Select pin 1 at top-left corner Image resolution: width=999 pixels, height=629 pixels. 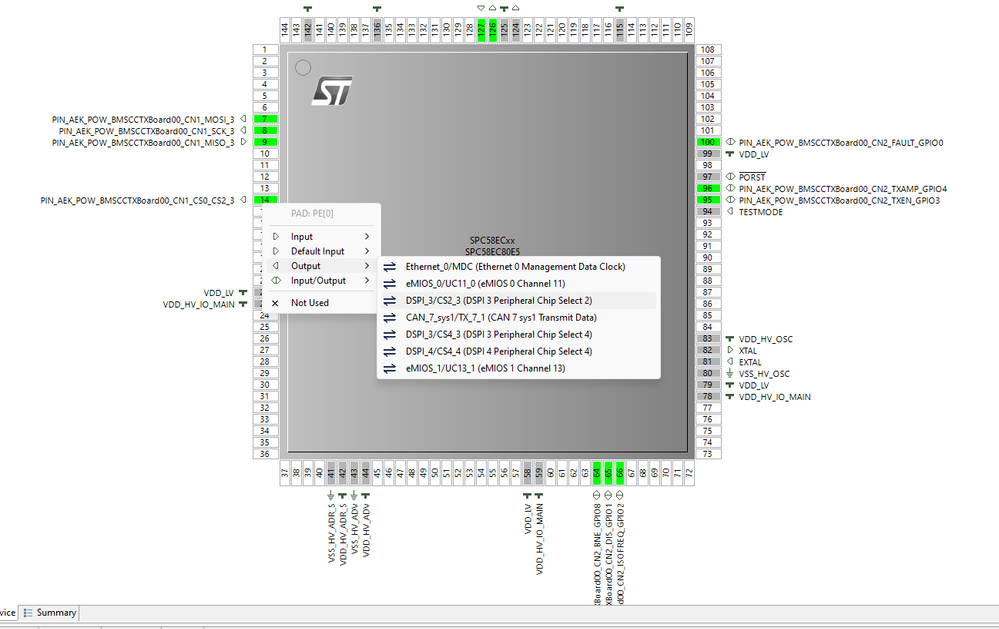(x=265, y=50)
